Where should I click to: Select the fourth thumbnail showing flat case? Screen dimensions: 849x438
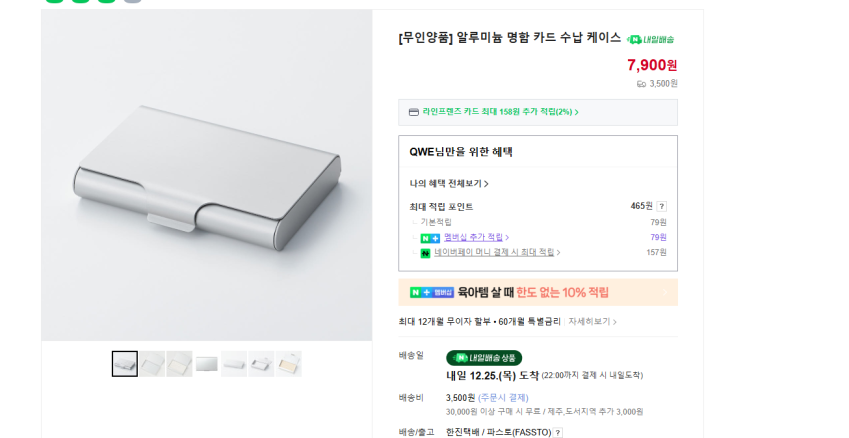pos(207,364)
